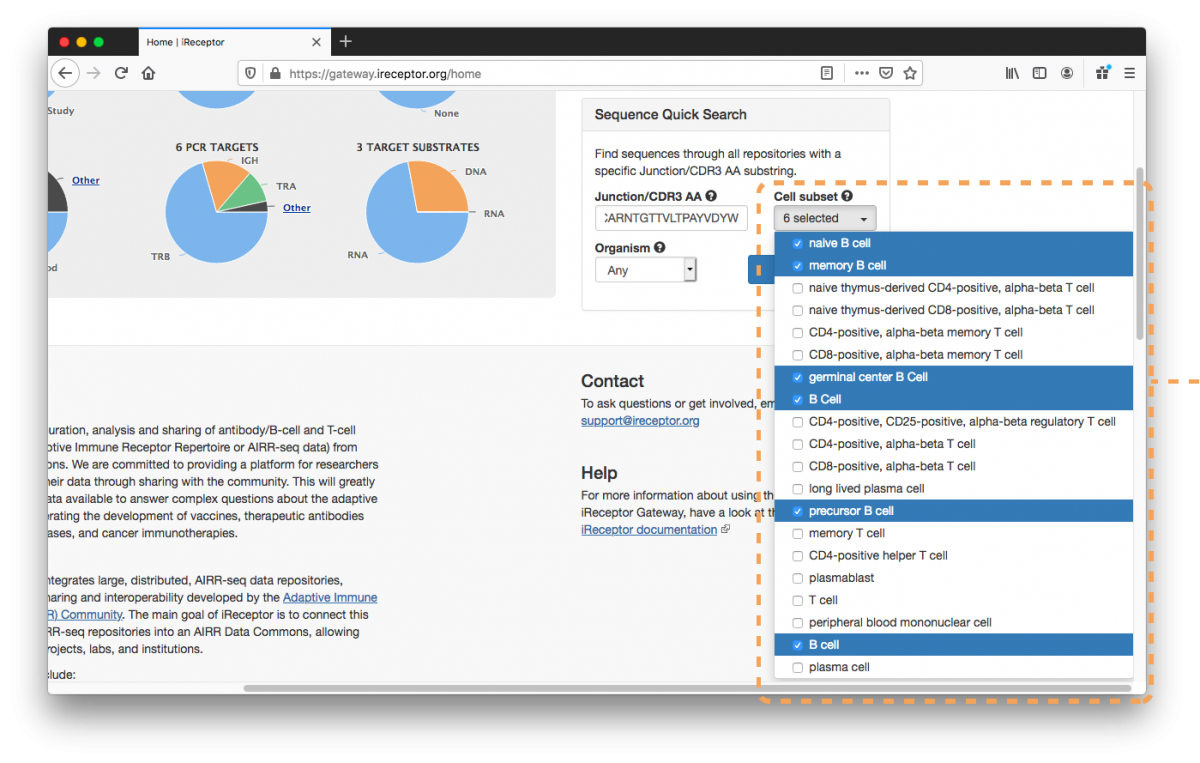Click the browser forward arrow
Viewport: 1200px width, 763px height.
[x=94, y=73]
